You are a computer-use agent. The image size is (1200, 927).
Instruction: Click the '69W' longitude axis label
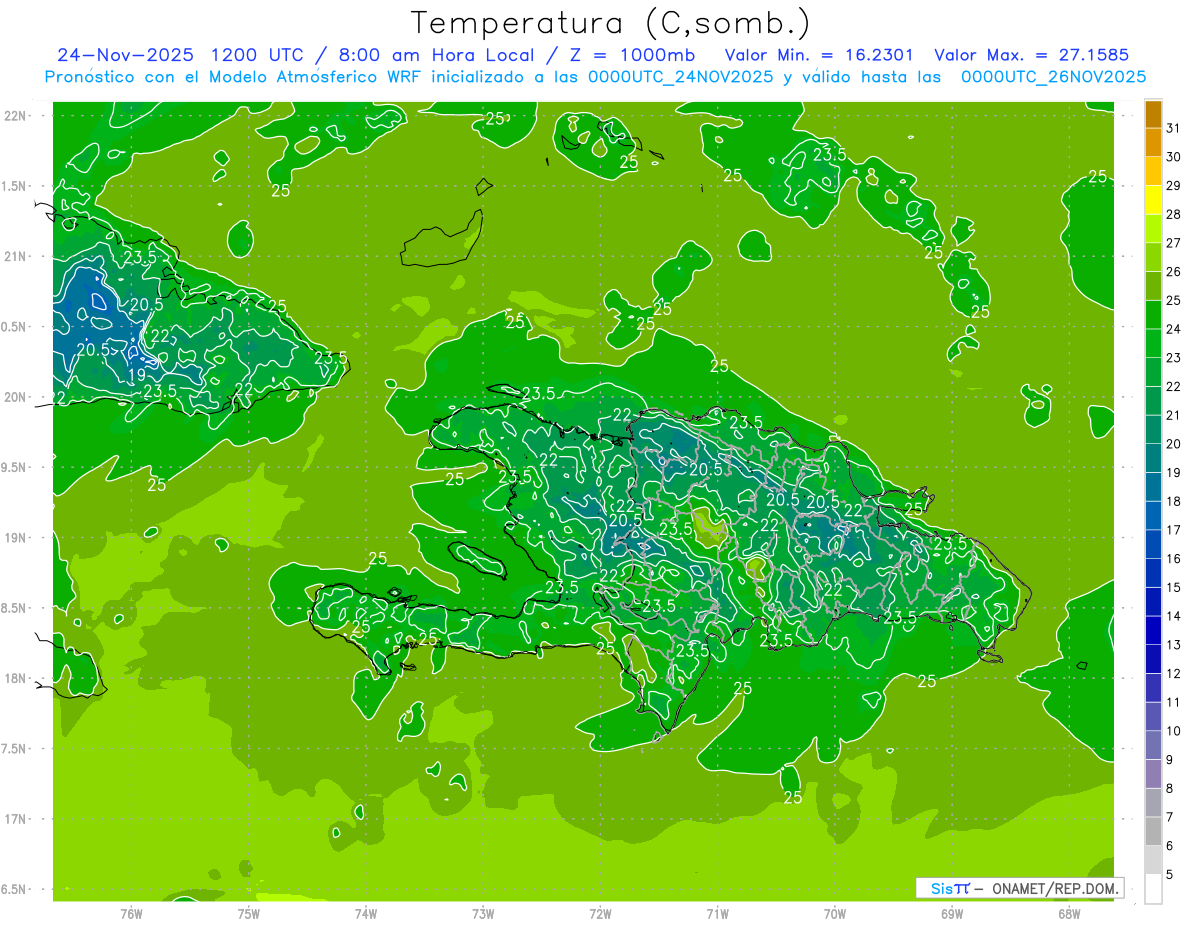952,914
